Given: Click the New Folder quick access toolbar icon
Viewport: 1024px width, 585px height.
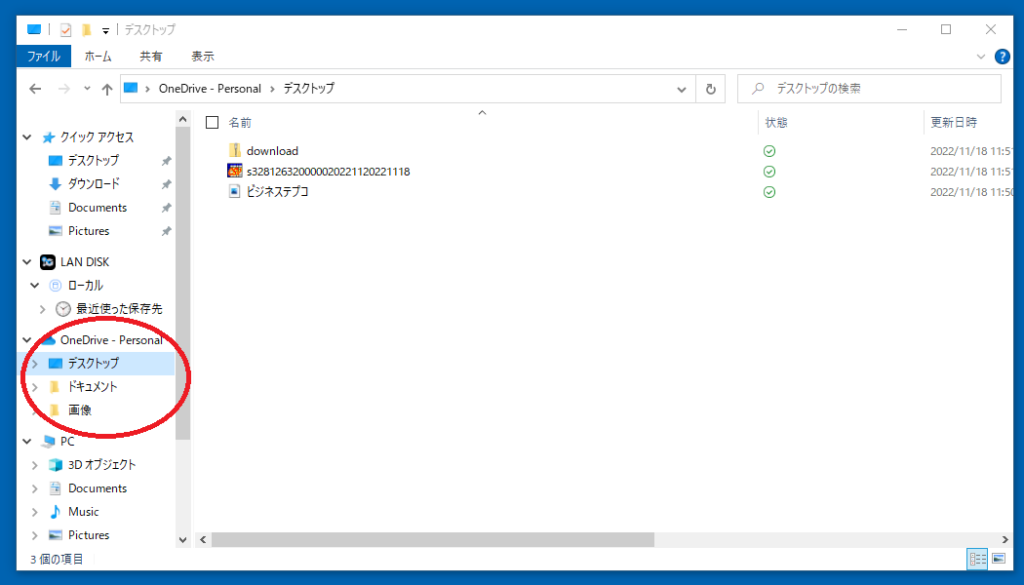Looking at the screenshot, I should 86,29.
